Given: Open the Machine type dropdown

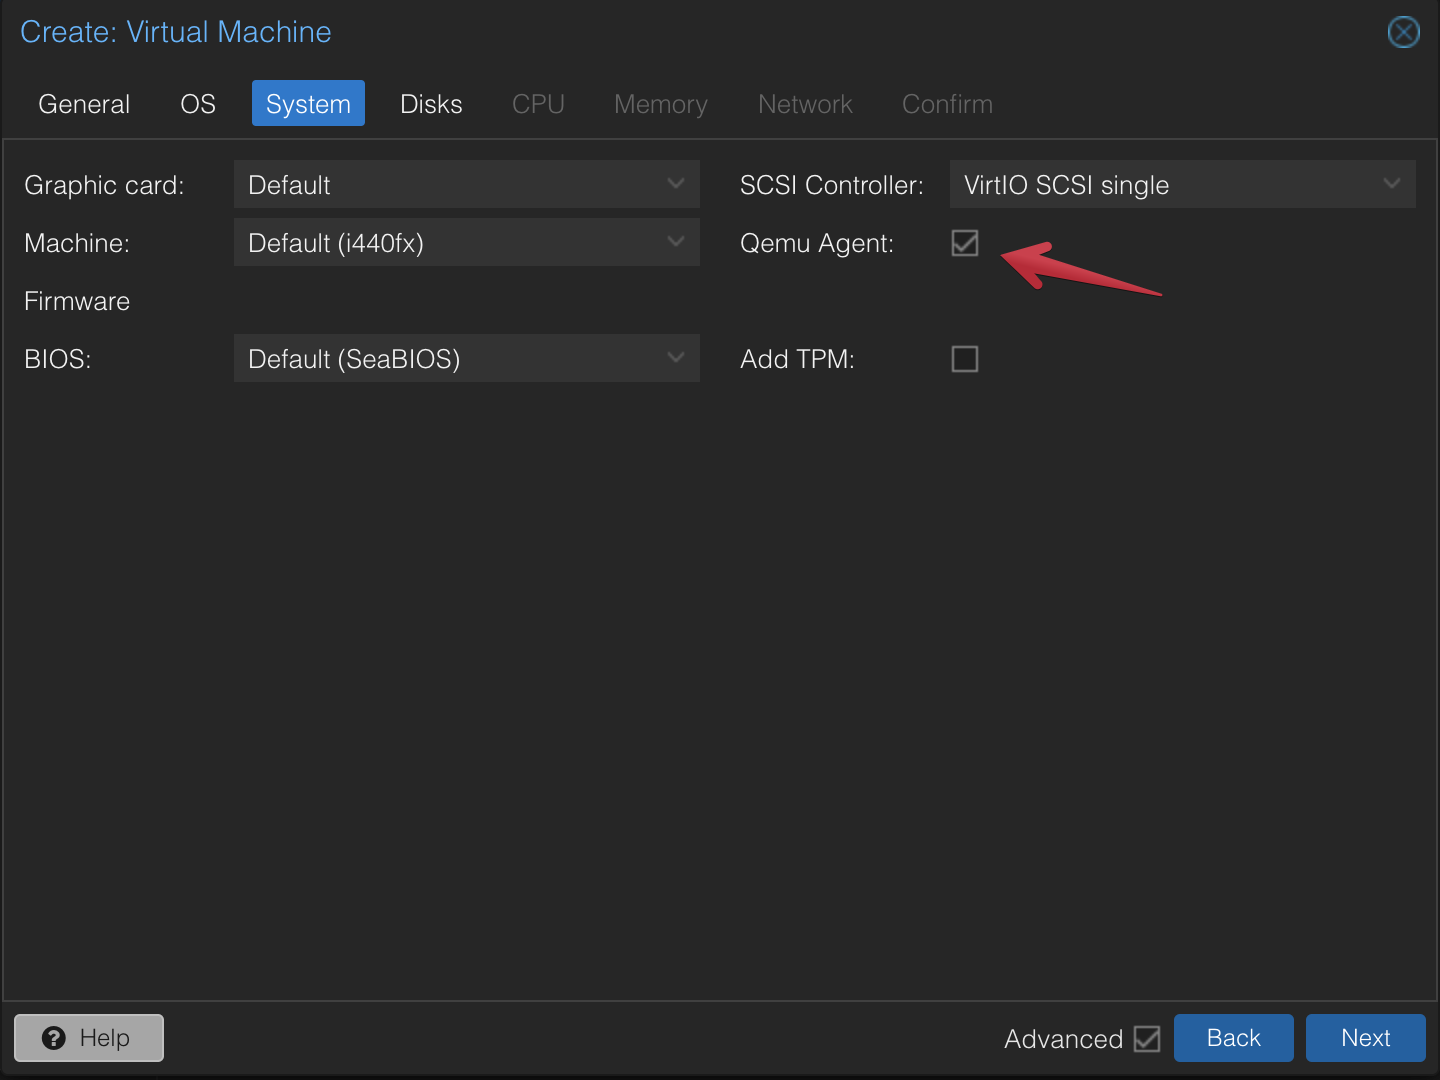Looking at the screenshot, I should (x=466, y=242).
